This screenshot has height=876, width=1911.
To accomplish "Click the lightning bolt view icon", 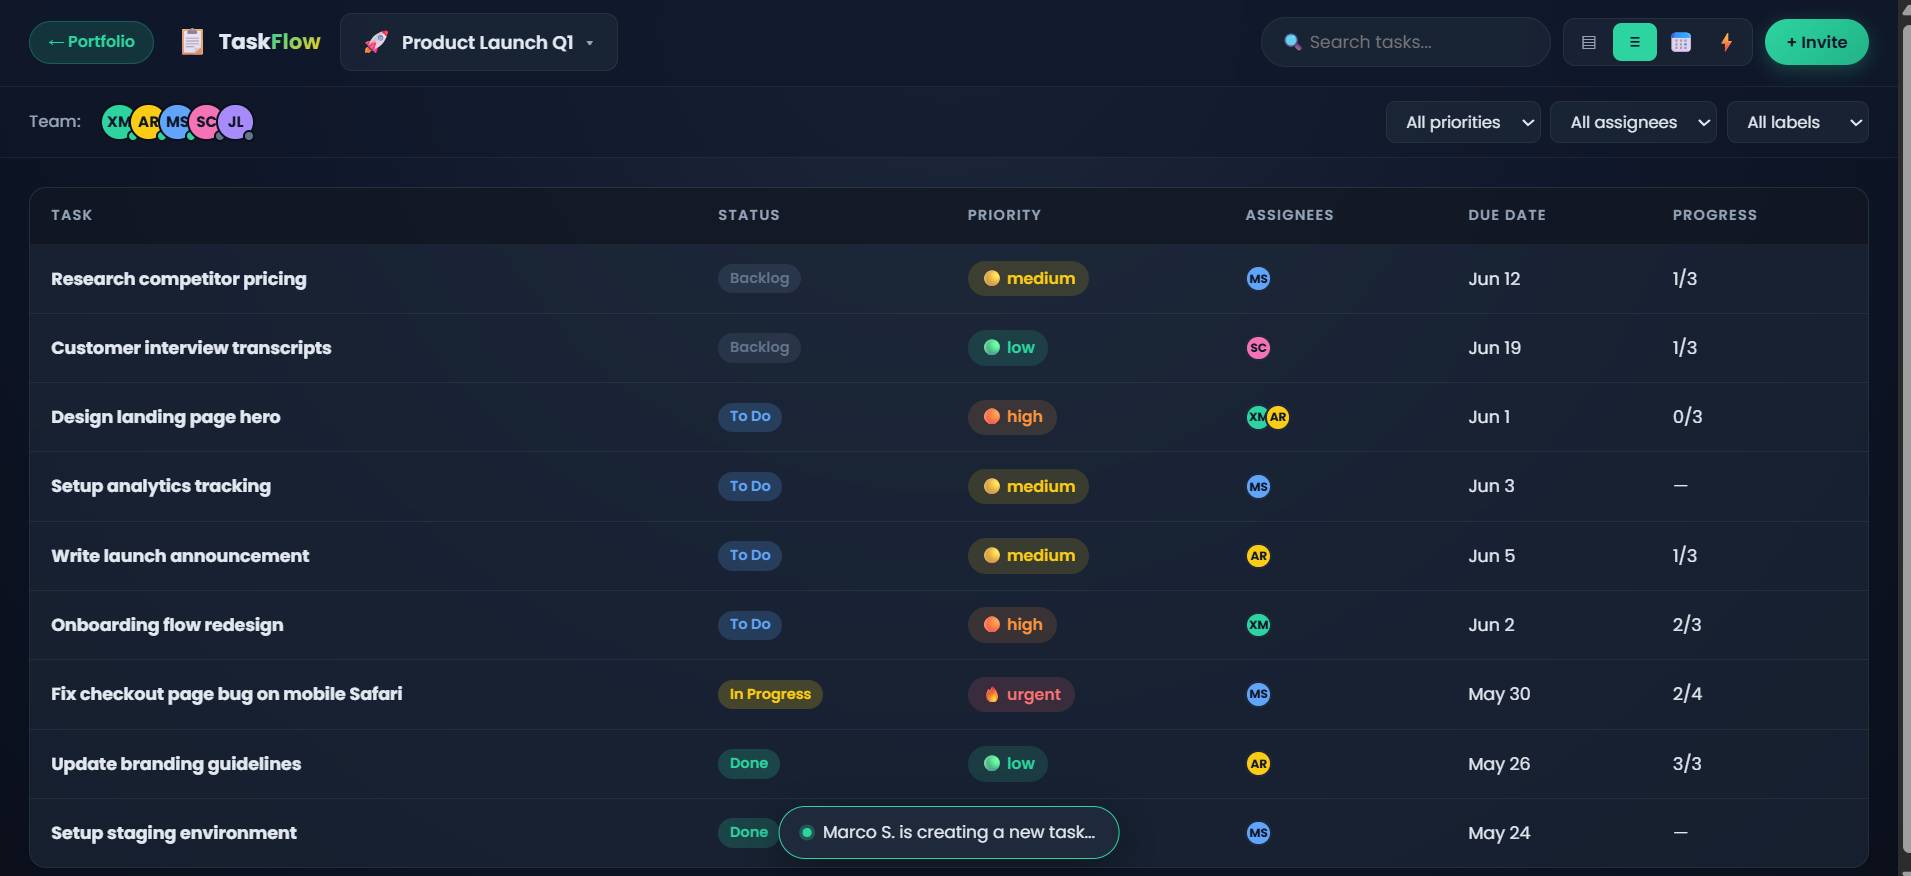I will pyautogui.click(x=1726, y=42).
